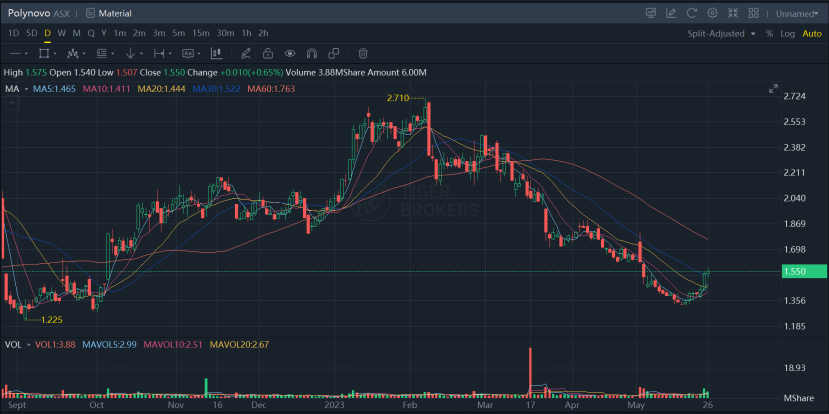Expand the Fibonacci tool dropdown arrow
Viewport: 829px width, 414px height.
click(113, 54)
